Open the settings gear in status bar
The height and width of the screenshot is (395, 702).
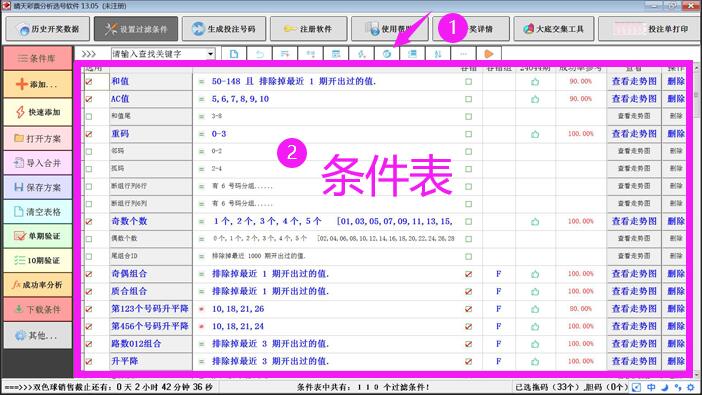691,387
